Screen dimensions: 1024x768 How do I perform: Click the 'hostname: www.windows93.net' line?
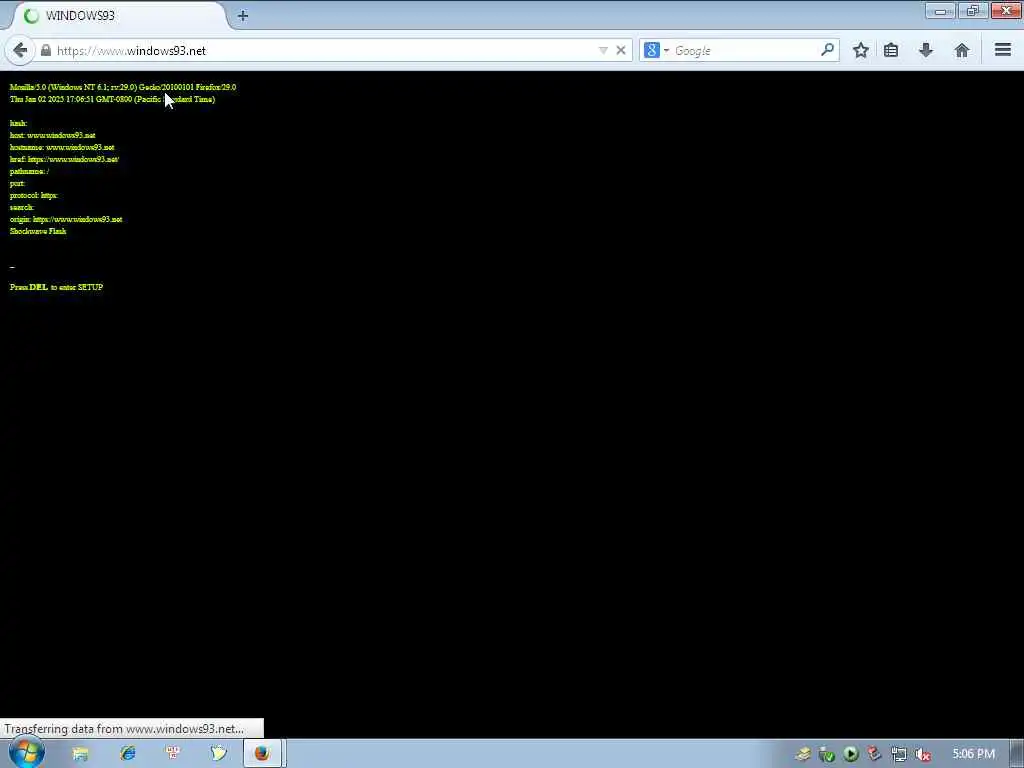point(62,148)
